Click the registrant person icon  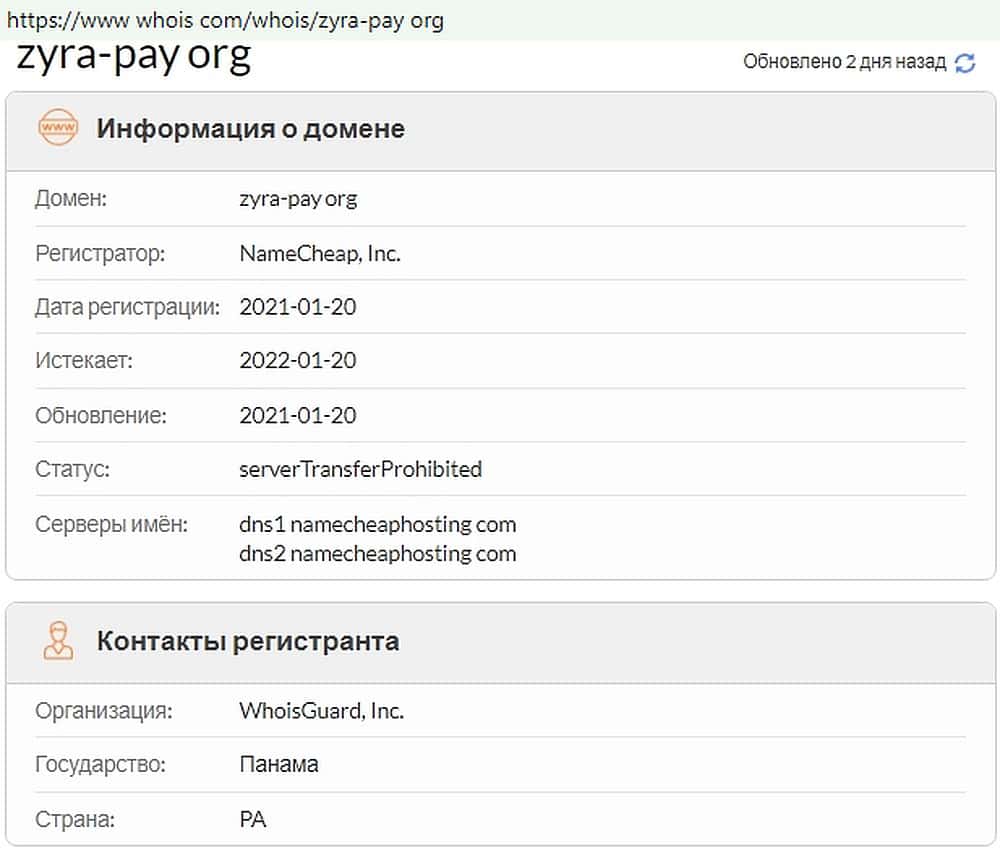pyautogui.click(x=57, y=640)
